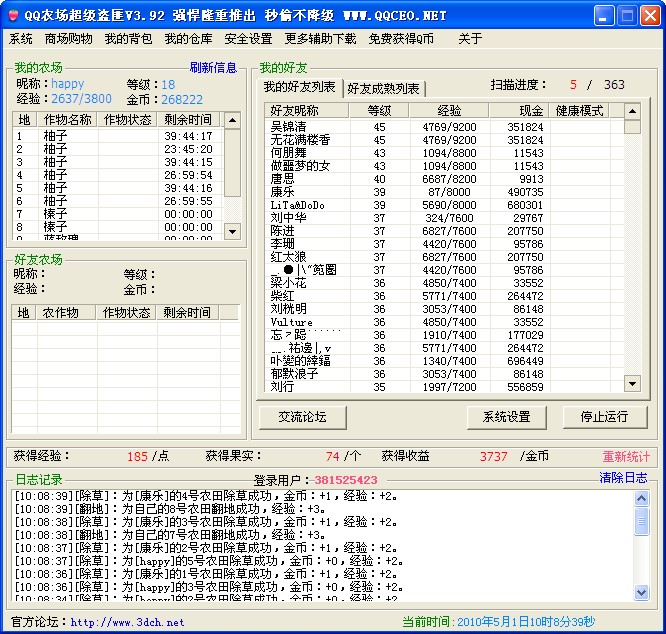
Task: Click the friends list 等级 column header
Action: 379,111
